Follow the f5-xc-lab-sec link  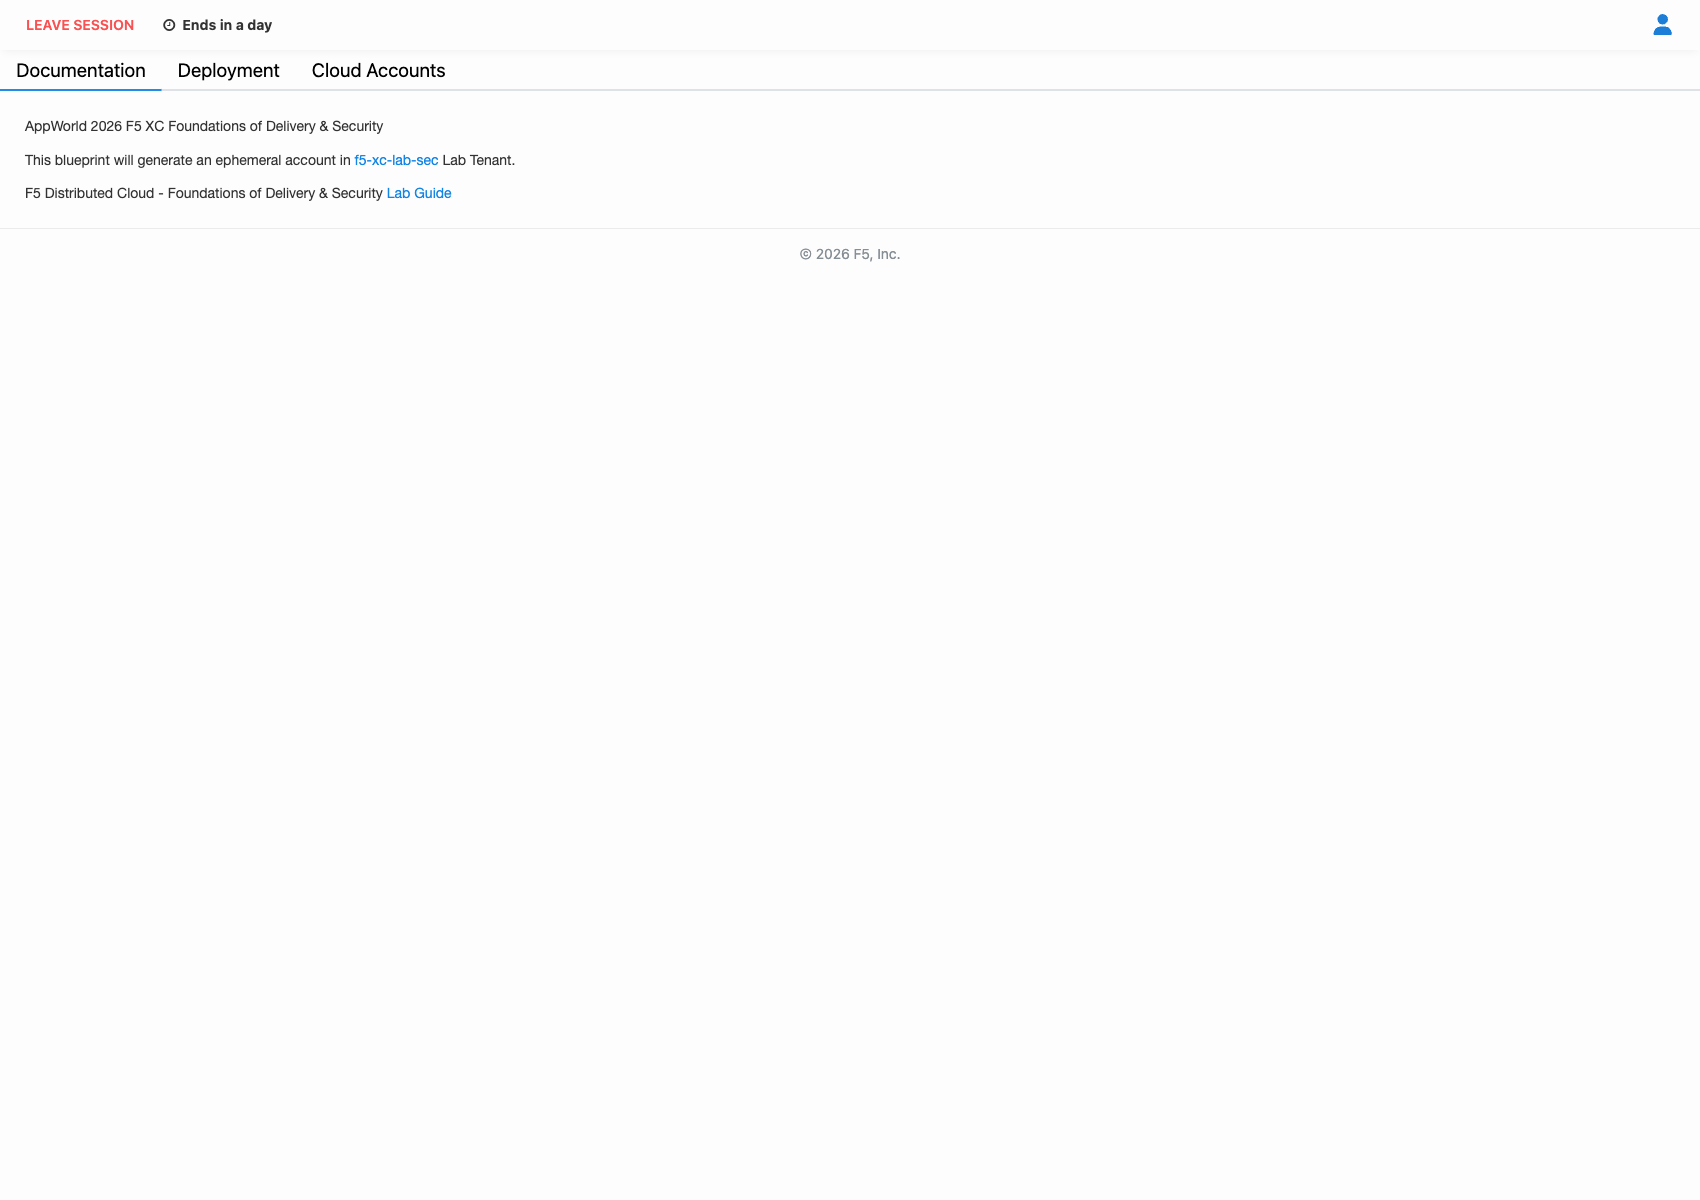396,160
